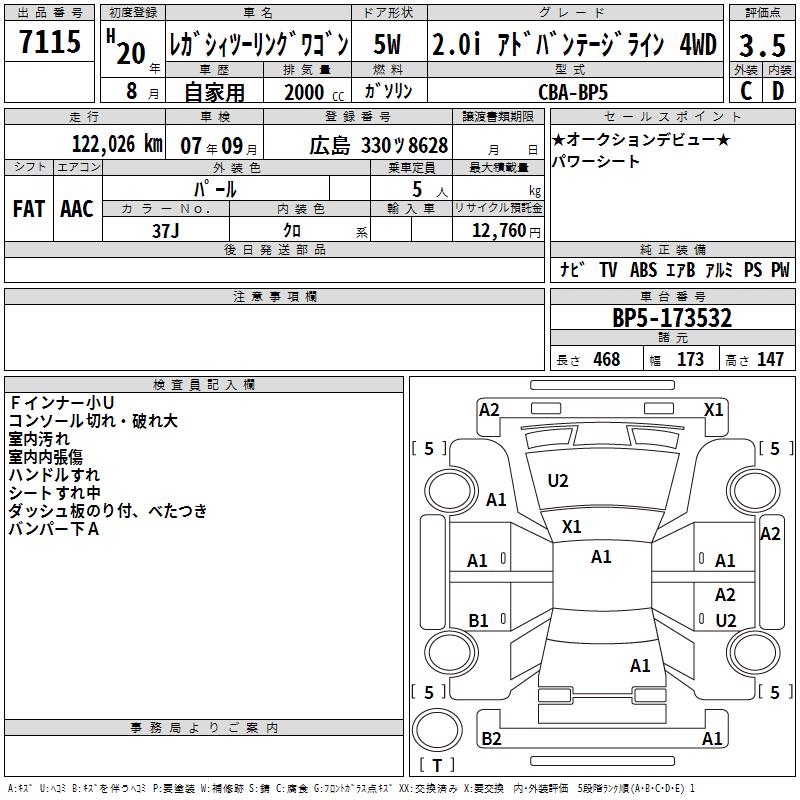Click the damage code legend line
The height and width of the screenshot is (800, 800).
coord(352,788)
